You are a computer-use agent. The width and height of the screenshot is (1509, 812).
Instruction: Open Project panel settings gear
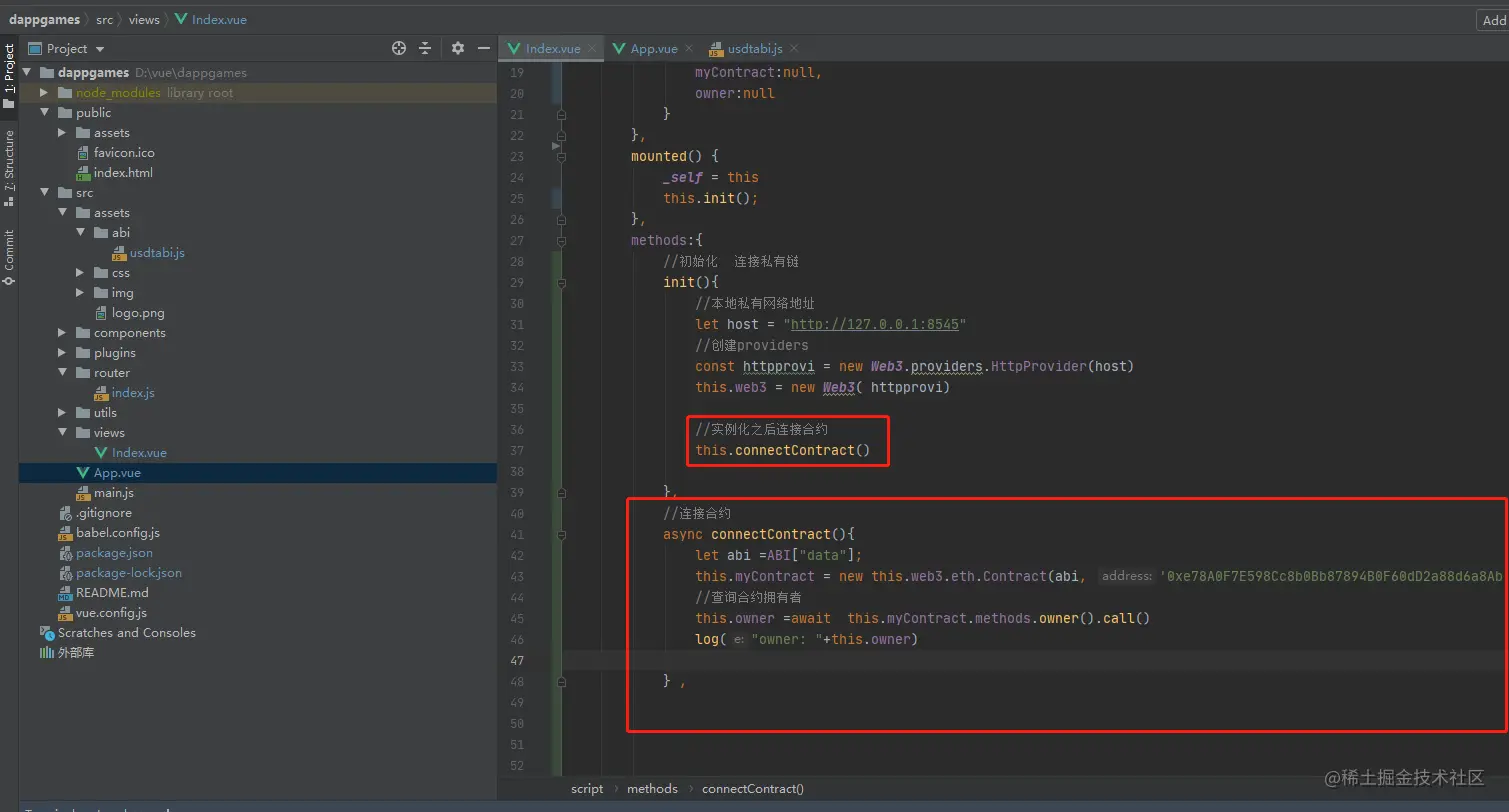click(458, 48)
